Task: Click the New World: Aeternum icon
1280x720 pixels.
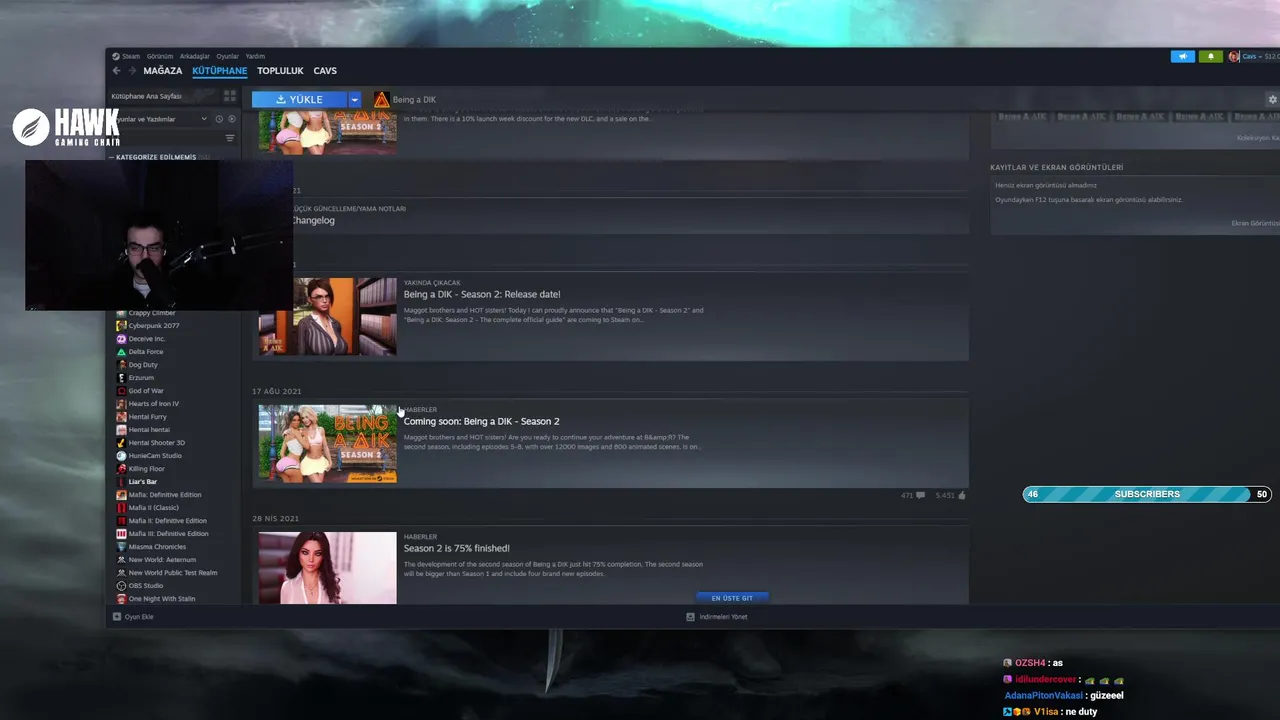Action: pyautogui.click(x=121, y=560)
